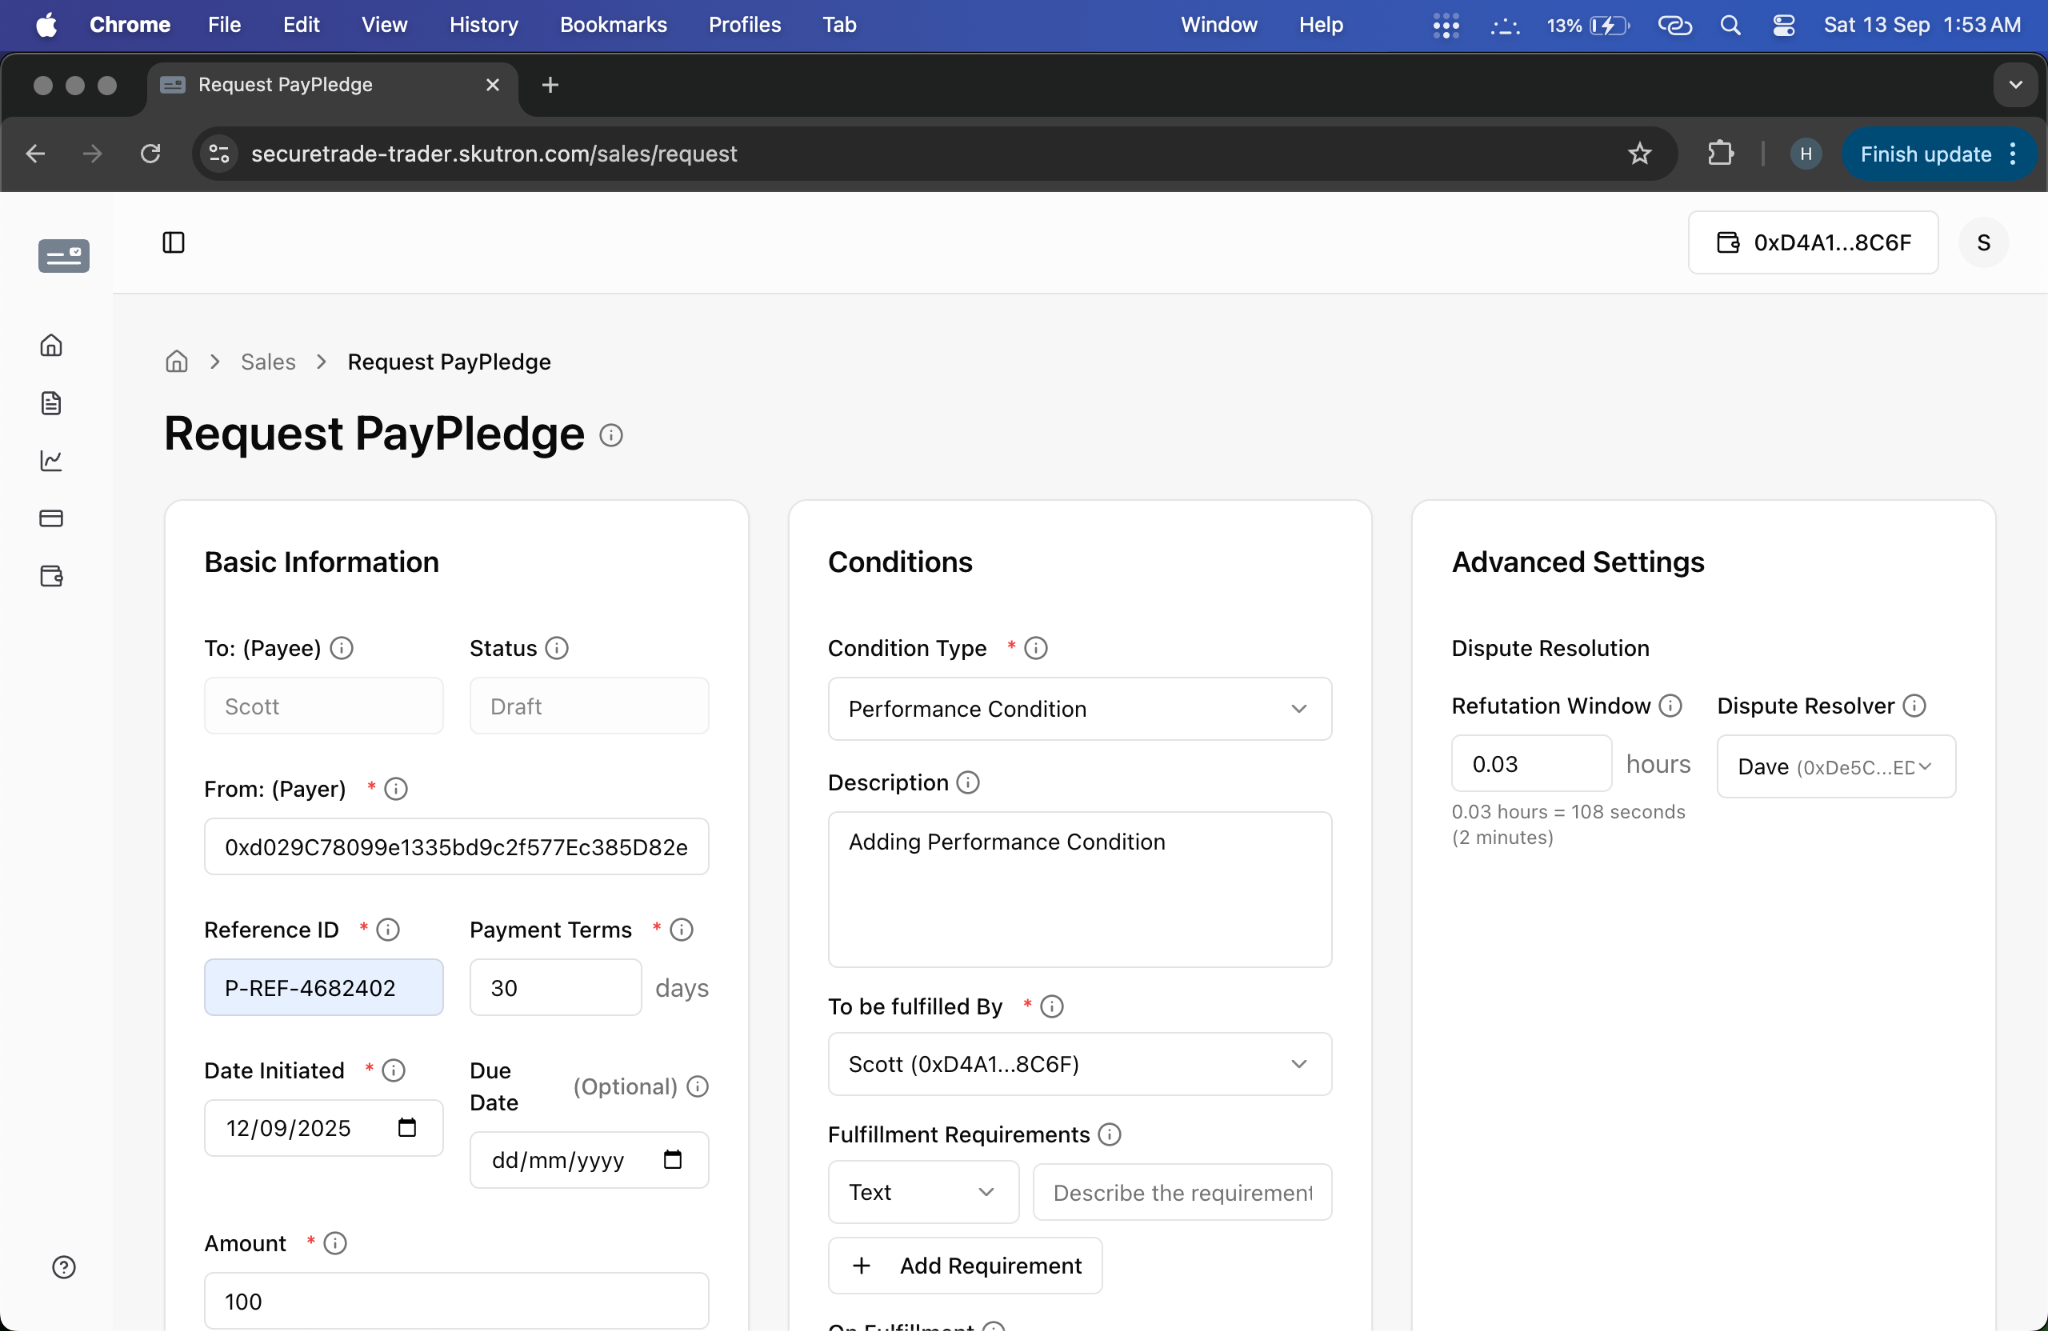Click Refutation Window hours input
2048x1331 pixels.
[x=1531, y=764]
